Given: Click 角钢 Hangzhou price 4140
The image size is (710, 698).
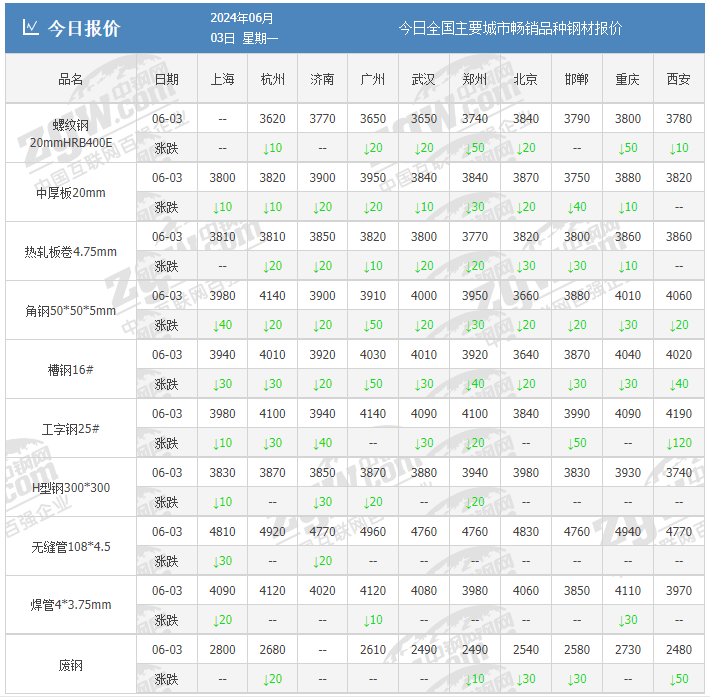Looking at the screenshot, I should pos(273,296).
